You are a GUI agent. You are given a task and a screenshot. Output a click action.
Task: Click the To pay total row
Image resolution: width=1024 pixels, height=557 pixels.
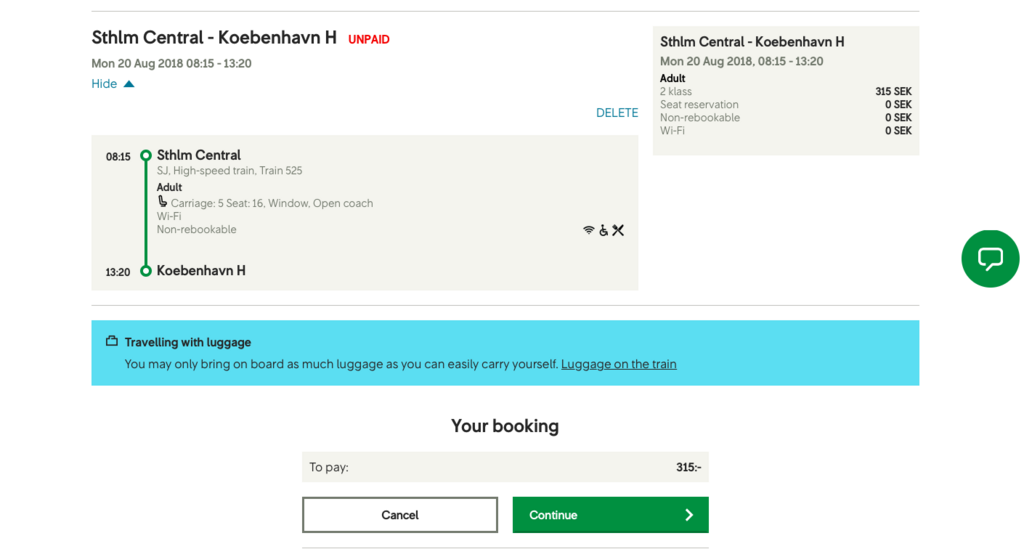coord(505,468)
